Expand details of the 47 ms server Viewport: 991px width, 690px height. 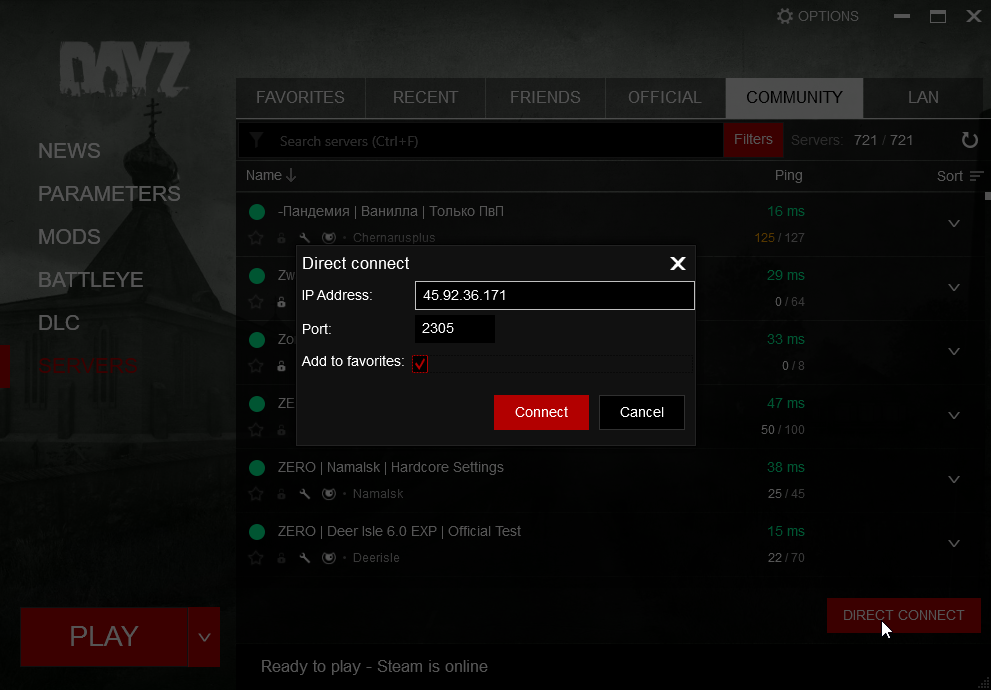coord(954,415)
